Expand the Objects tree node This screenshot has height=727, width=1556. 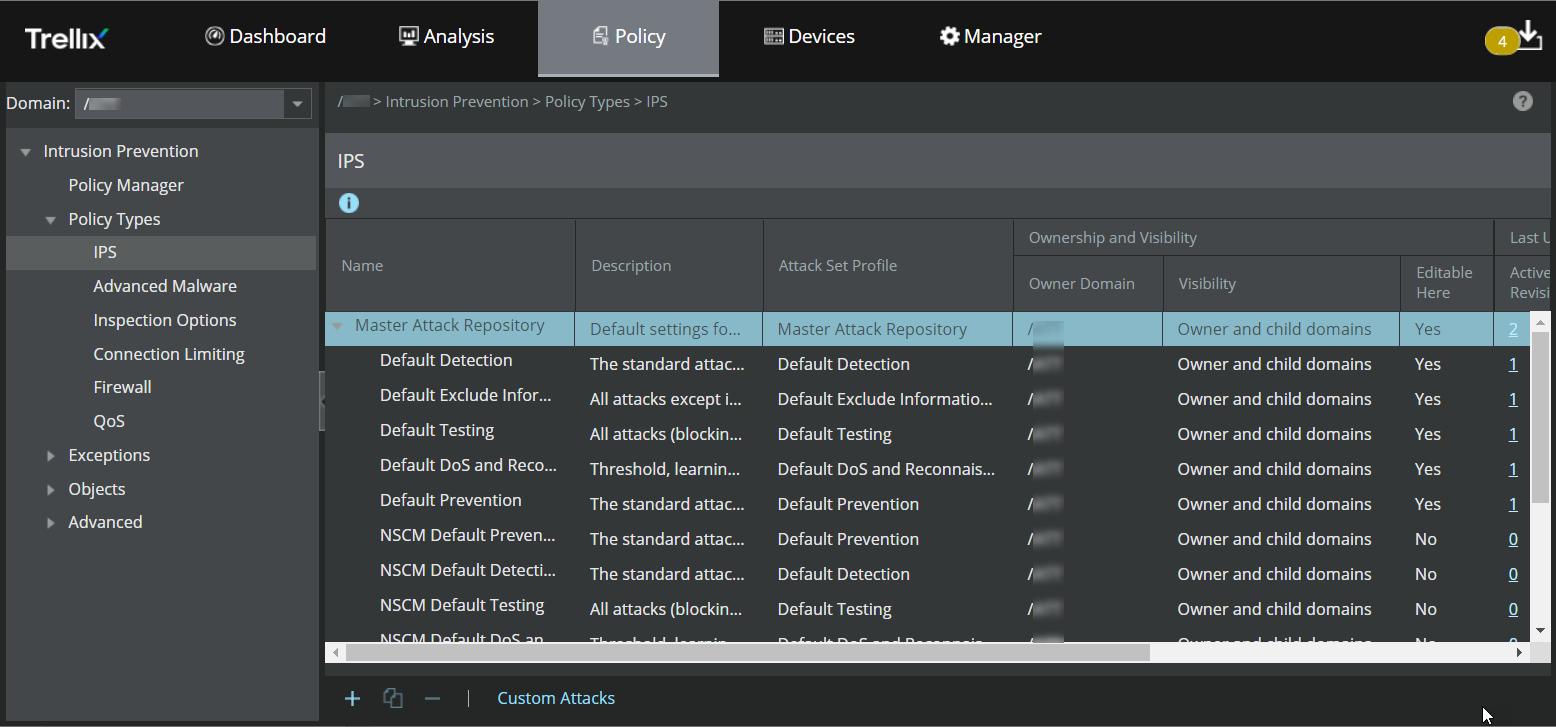[51, 490]
